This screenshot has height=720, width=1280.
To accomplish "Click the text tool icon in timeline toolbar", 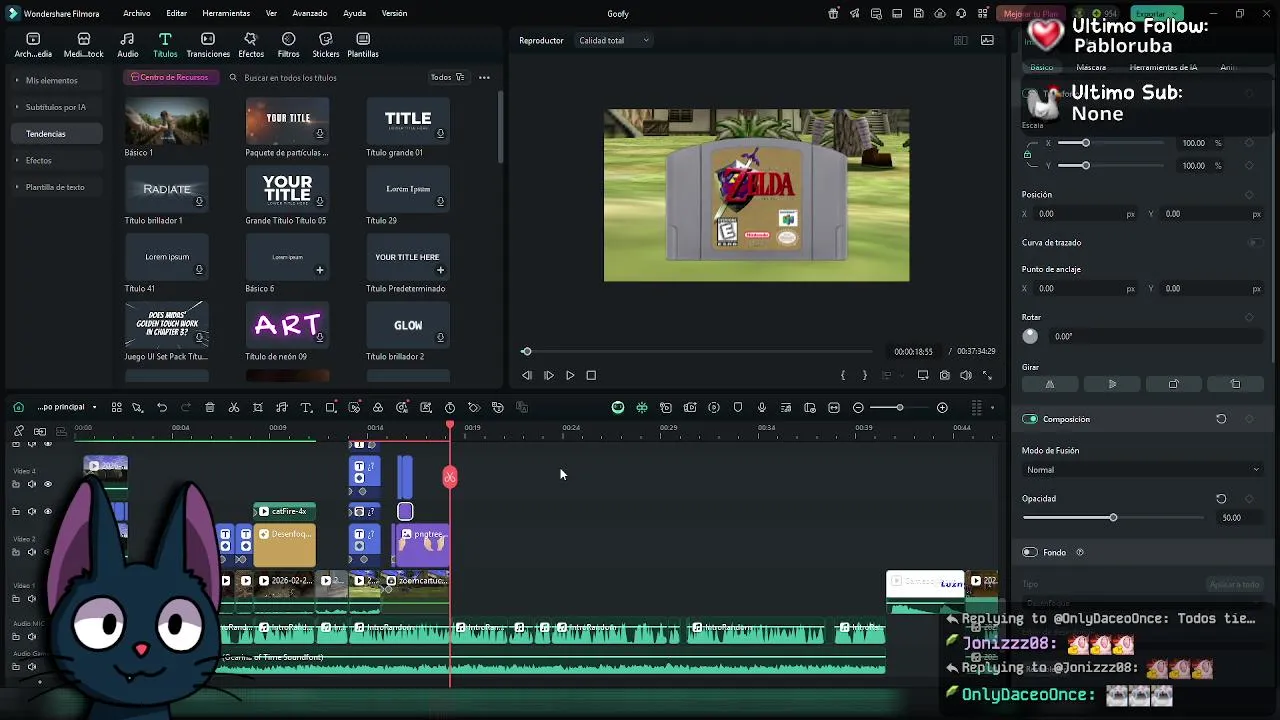I will tap(306, 407).
